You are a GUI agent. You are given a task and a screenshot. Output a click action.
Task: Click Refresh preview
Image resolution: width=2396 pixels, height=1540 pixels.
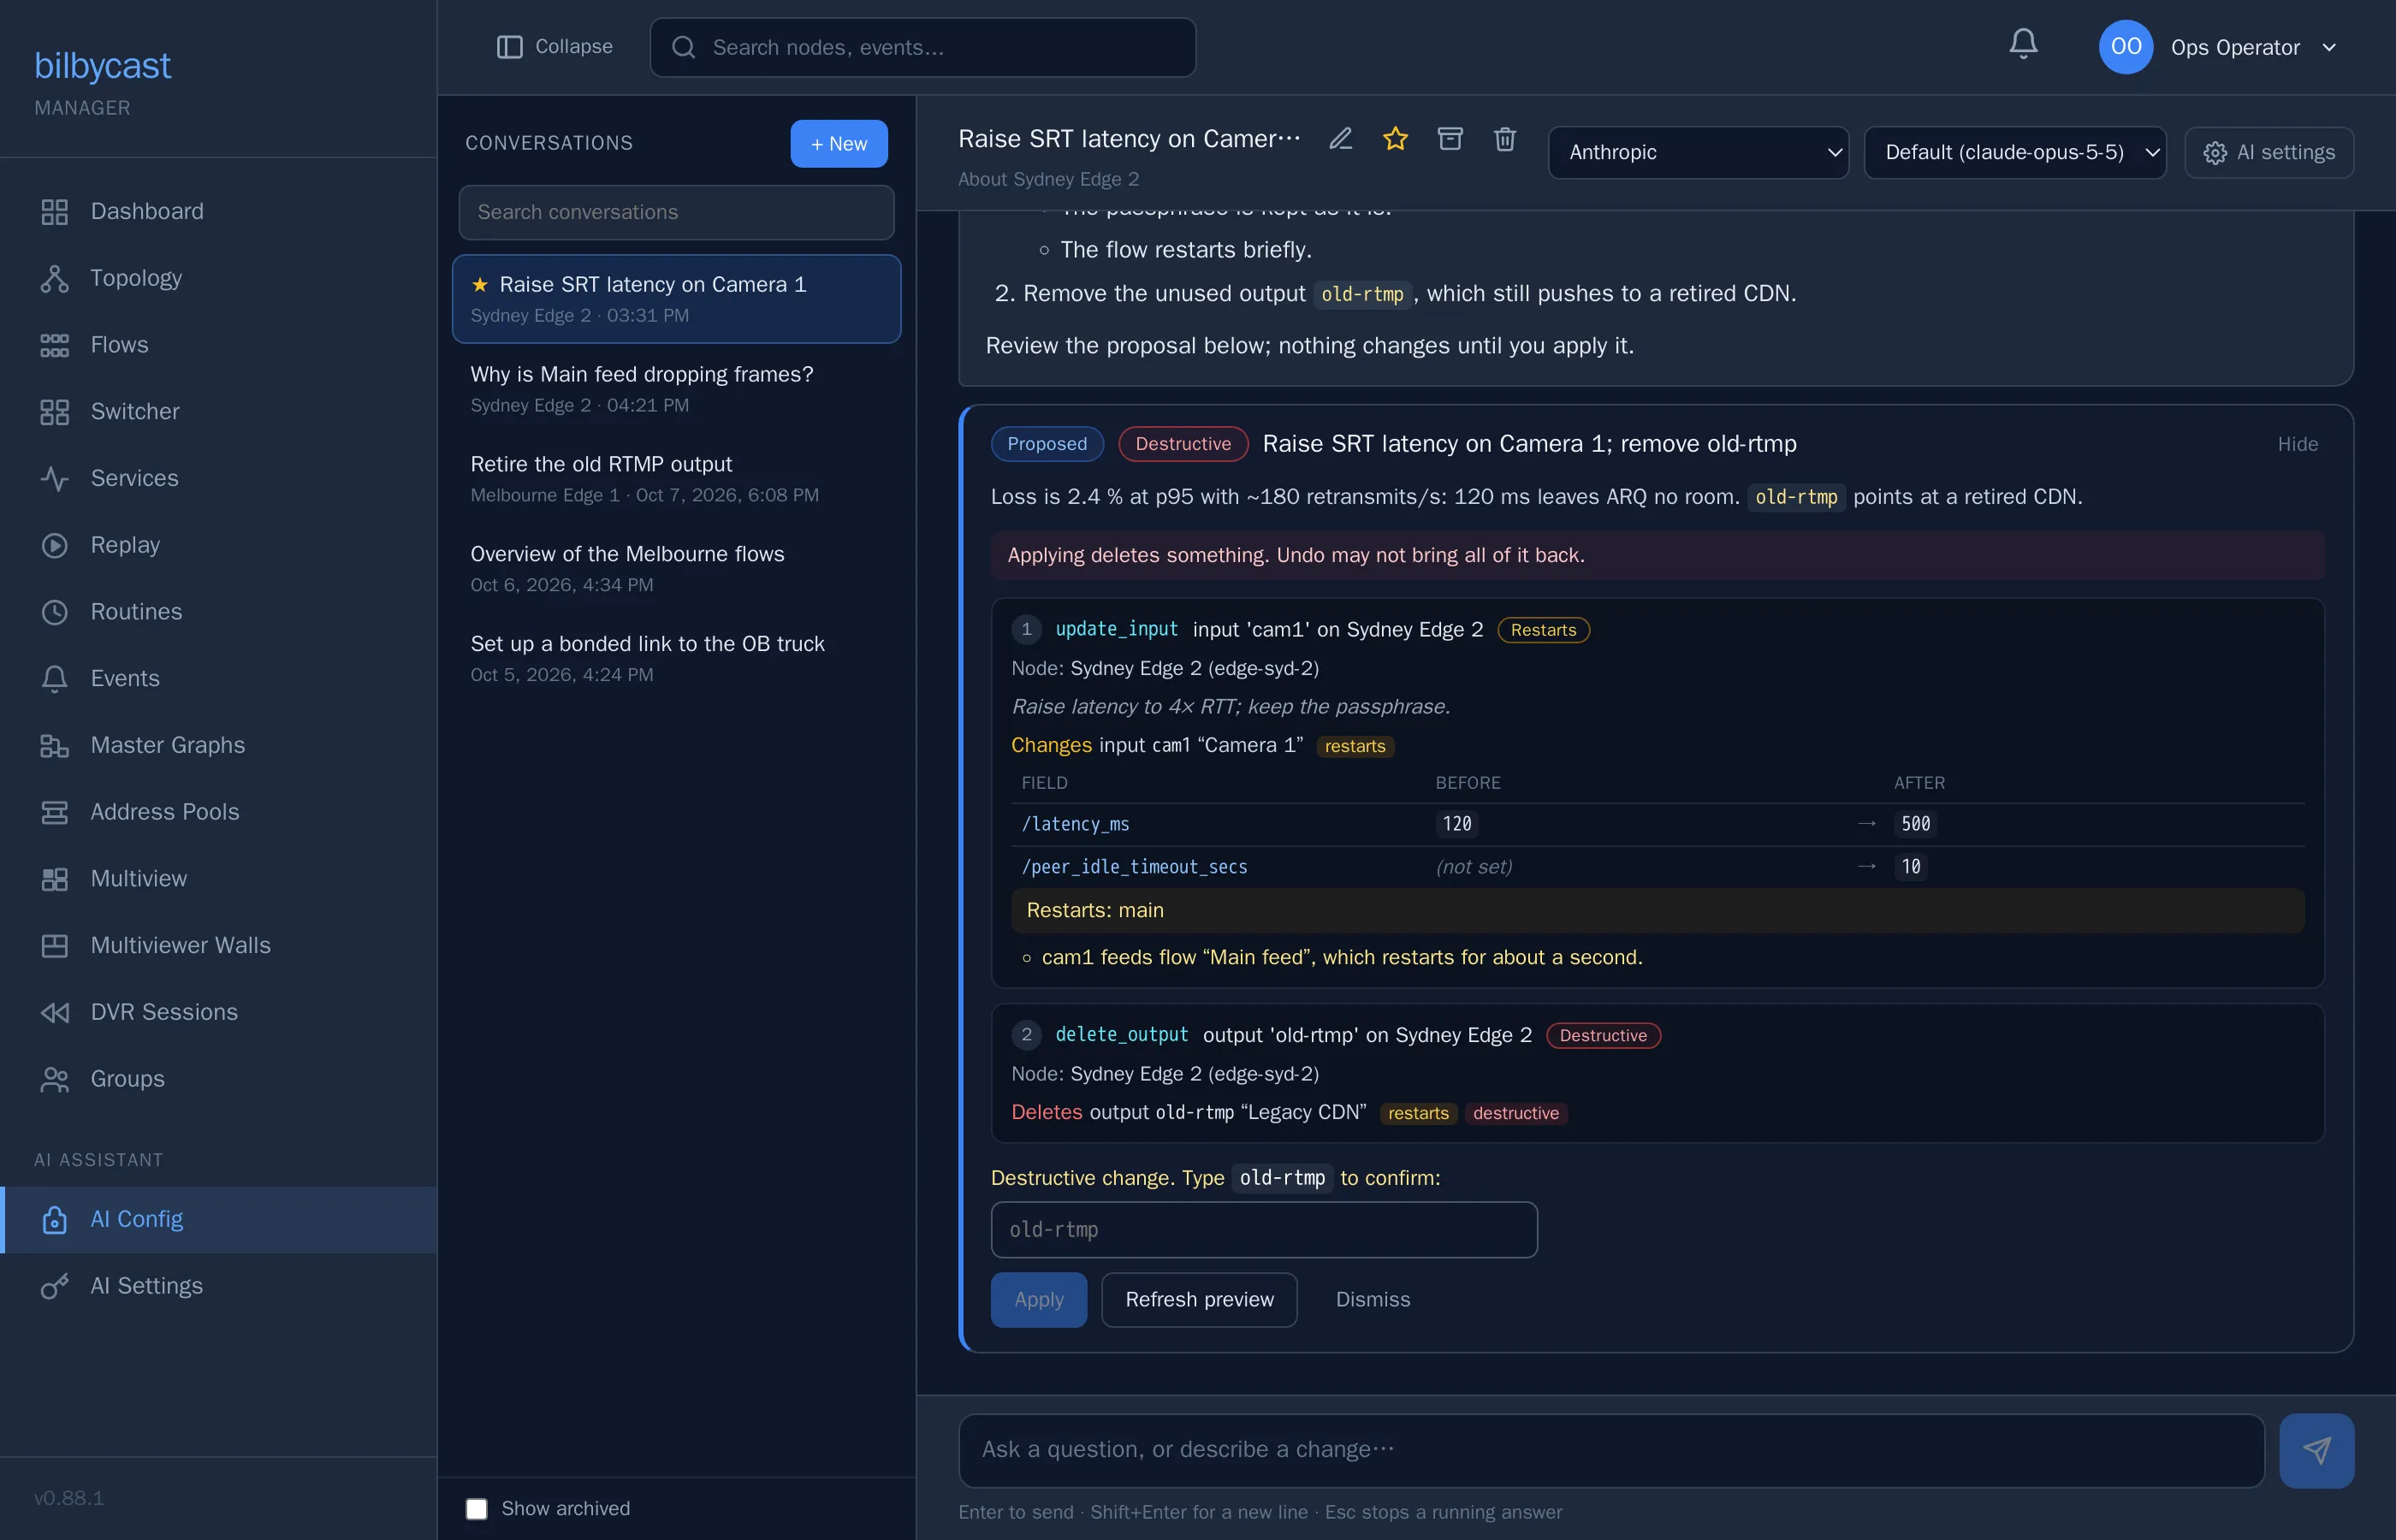pos(1199,1299)
